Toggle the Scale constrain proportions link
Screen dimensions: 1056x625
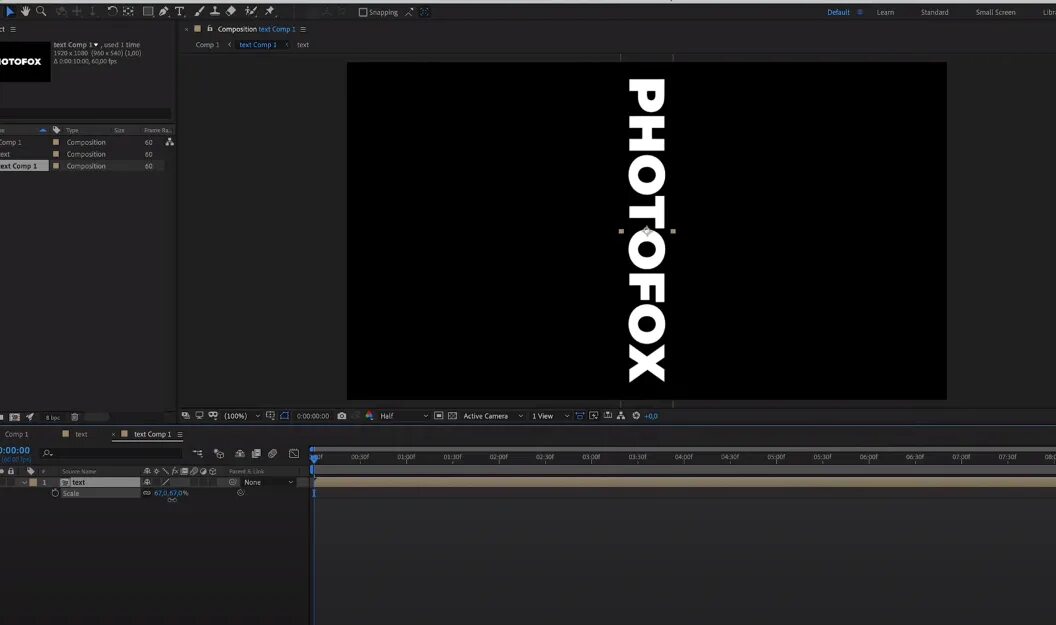pos(147,494)
